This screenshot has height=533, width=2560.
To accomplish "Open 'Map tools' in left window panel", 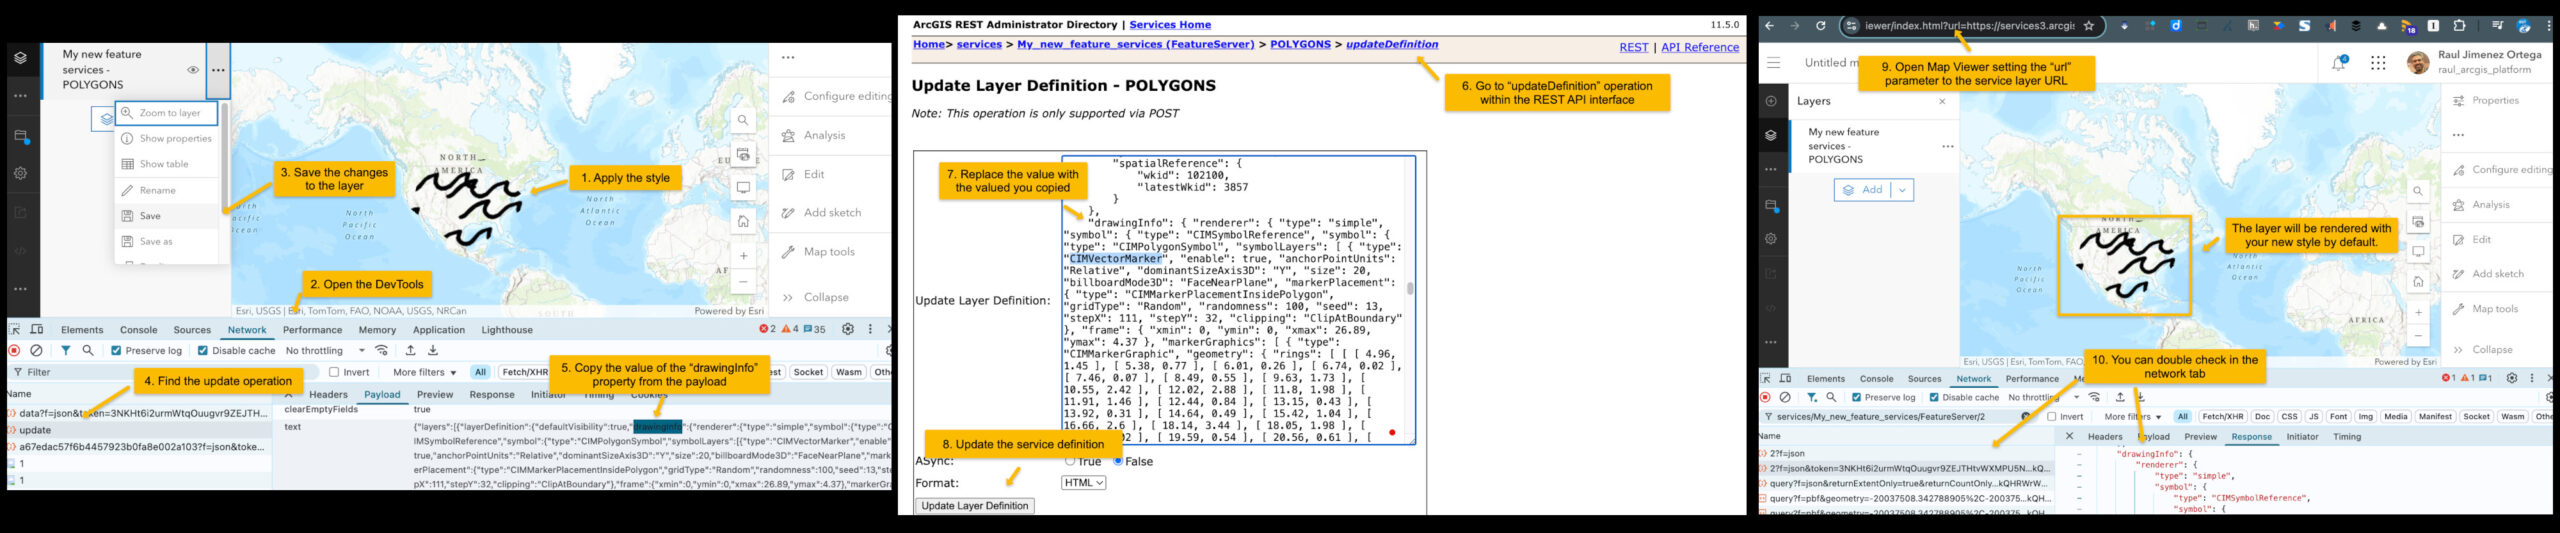I will (819, 251).
